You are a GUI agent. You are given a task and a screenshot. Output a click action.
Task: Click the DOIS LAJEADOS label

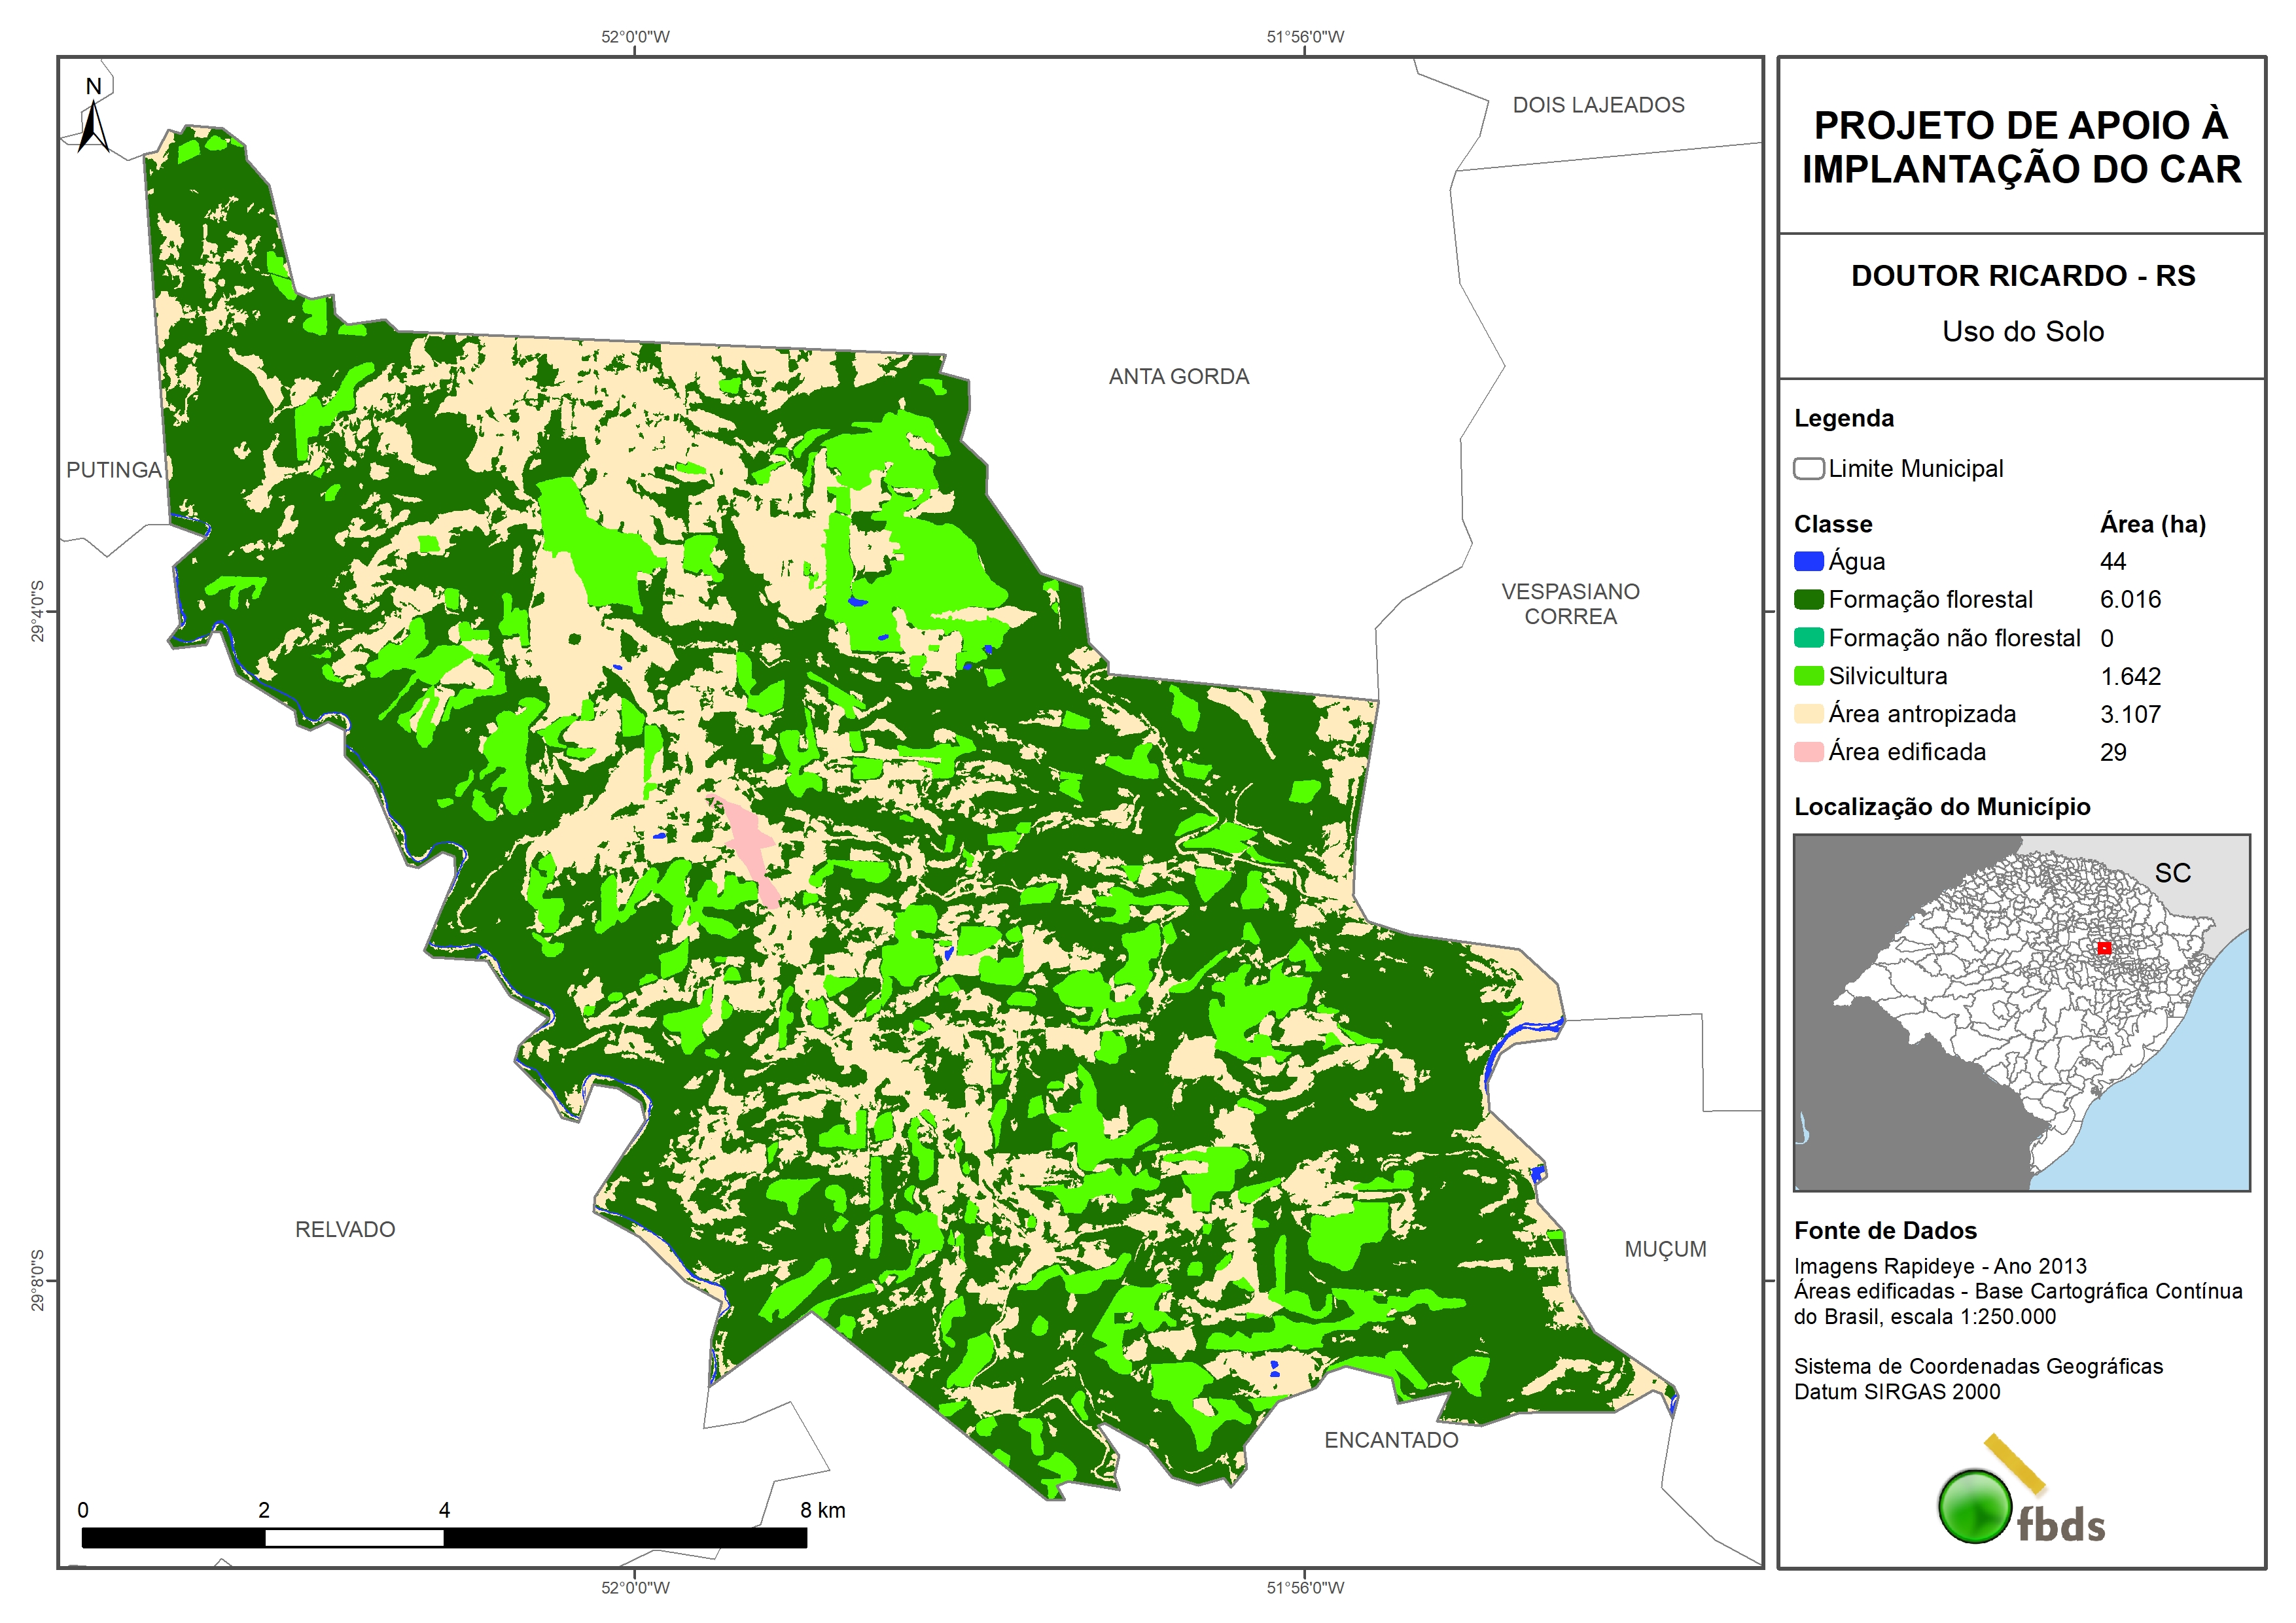(1597, 105)
